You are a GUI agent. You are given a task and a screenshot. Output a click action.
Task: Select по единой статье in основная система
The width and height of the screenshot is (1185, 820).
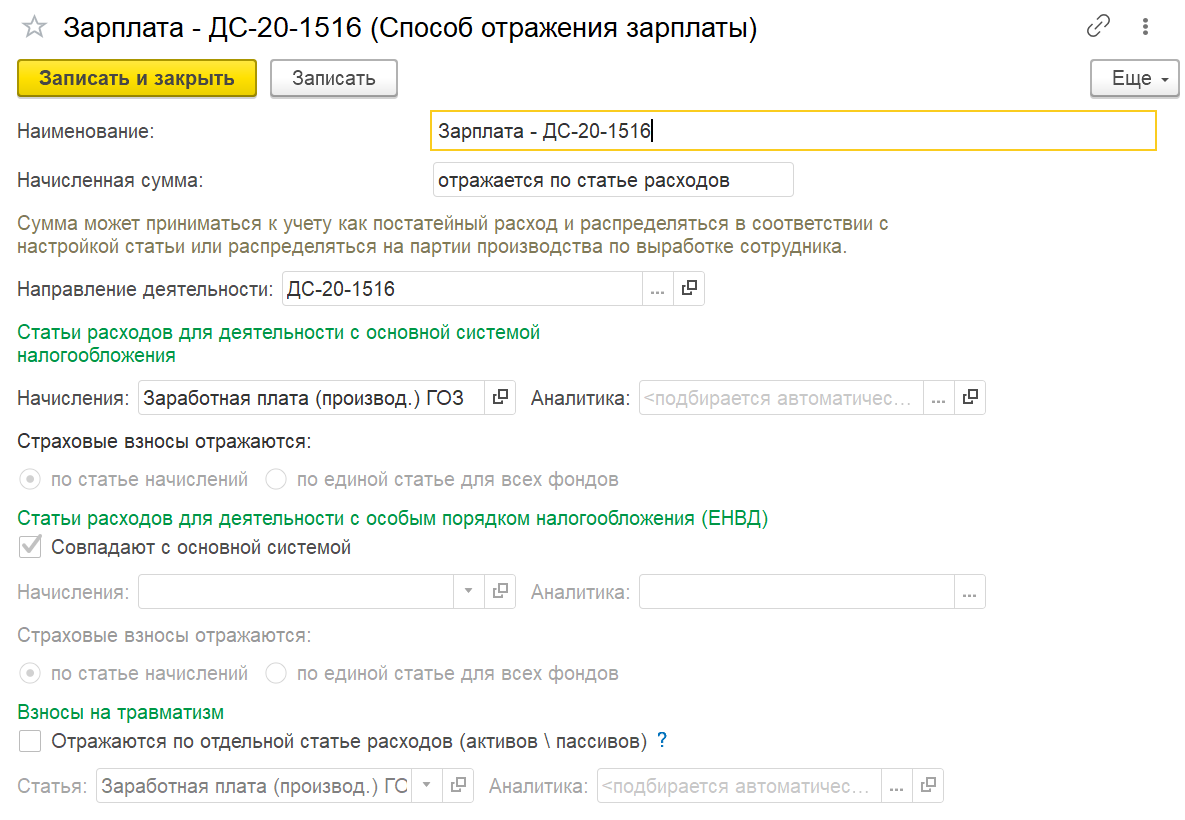[276, 479]
